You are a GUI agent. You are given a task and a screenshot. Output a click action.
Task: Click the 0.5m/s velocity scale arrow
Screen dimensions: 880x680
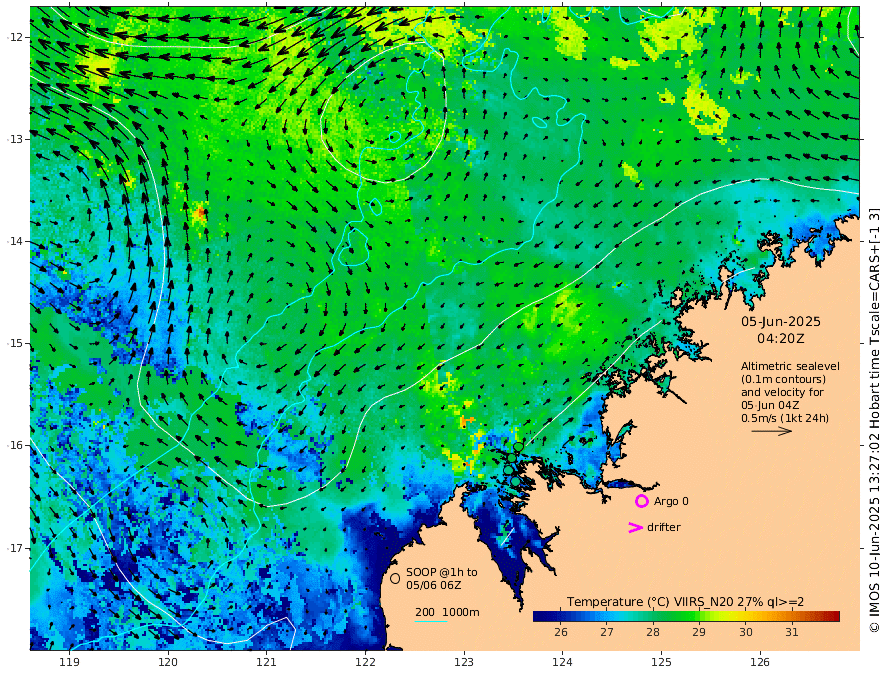pos(772,431)
